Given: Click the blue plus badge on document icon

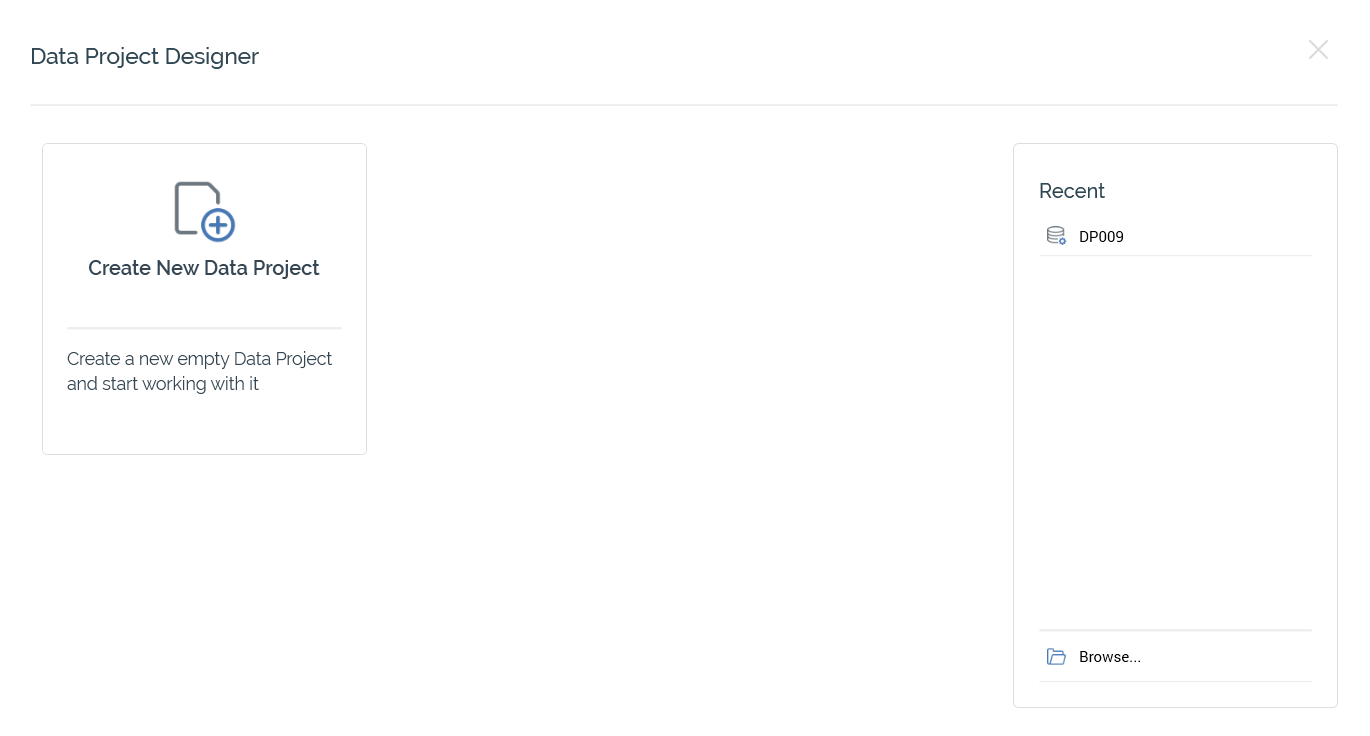Looking at the screenshot, I should [x=218, y=225].
